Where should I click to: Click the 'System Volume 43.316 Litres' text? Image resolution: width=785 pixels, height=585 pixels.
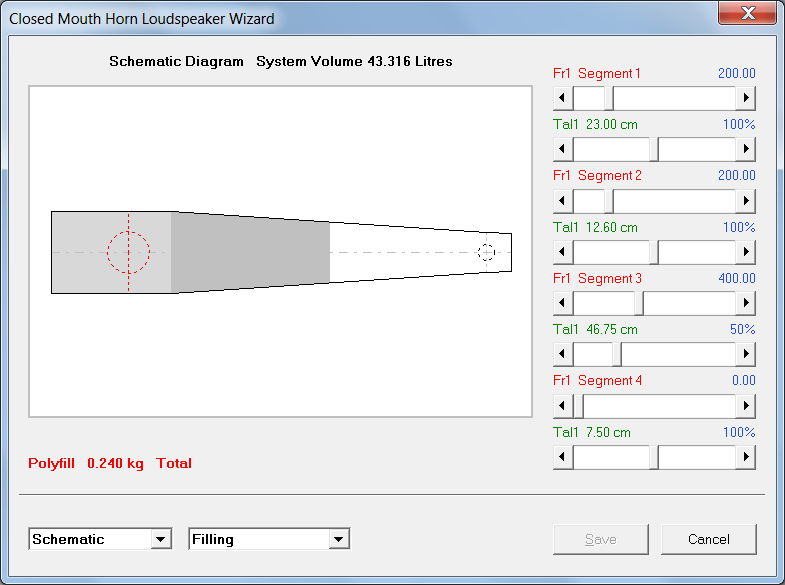pyautogui.click(x=354, y=61)
